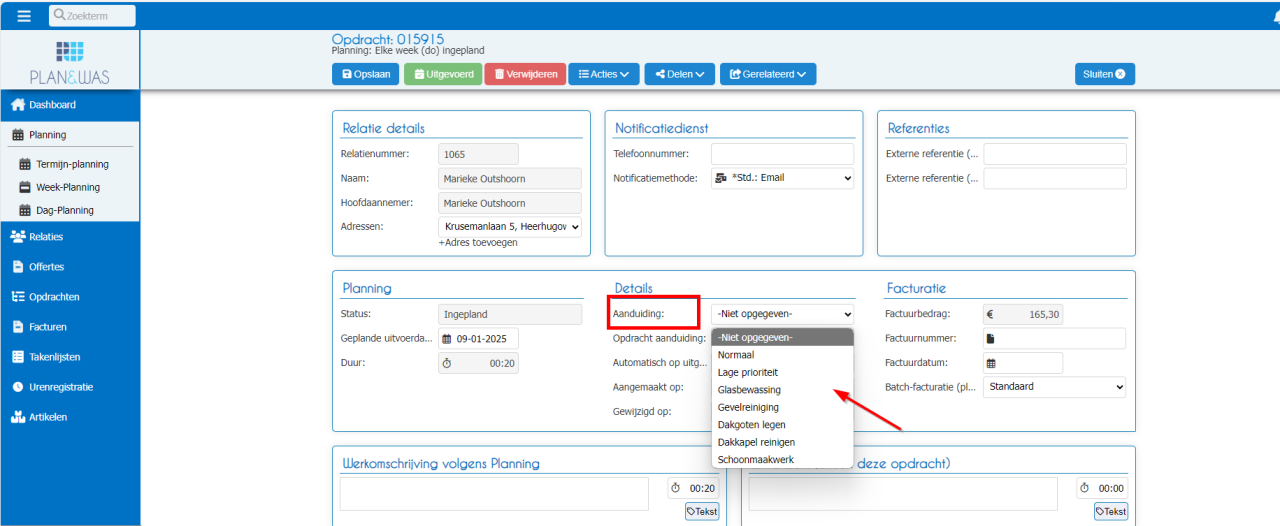Click the Duur time field
Viewport: 1280px width, 526px height.
[478, 363]
